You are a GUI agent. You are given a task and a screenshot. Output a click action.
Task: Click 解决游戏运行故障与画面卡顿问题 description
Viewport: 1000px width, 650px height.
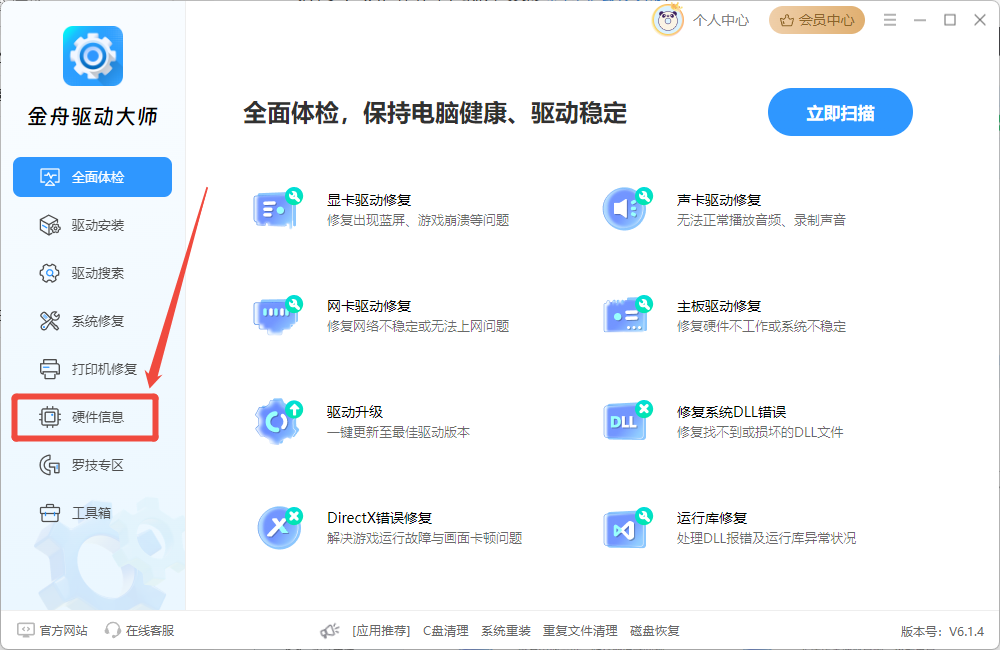tap(424, 538)
